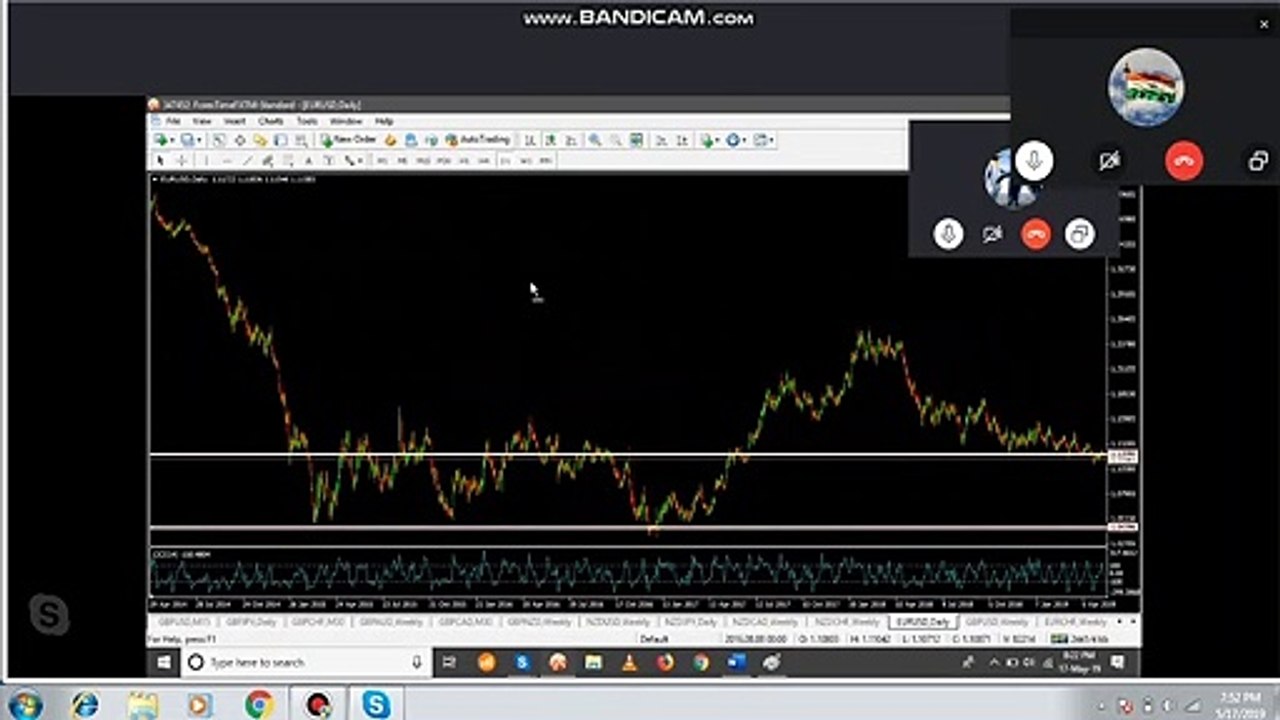Select the Trendline drawing tool

click(x=247, y=161)
